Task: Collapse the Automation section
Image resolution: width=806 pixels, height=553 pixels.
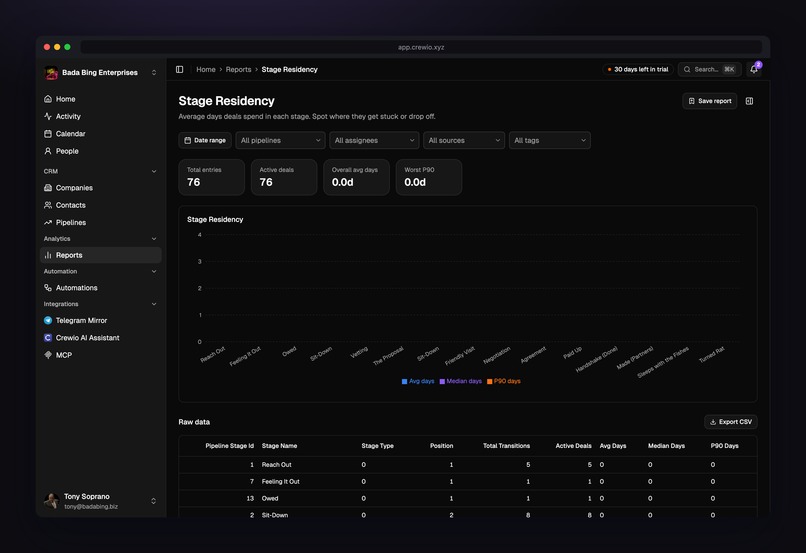Action: pyautogui.click(x=154, y=271)
